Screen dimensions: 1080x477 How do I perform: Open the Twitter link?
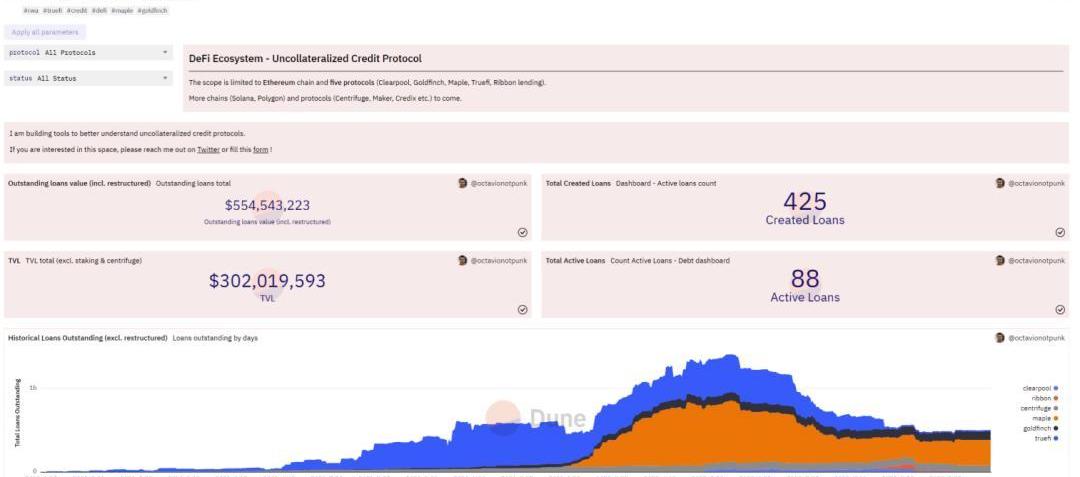click(208, 150)
